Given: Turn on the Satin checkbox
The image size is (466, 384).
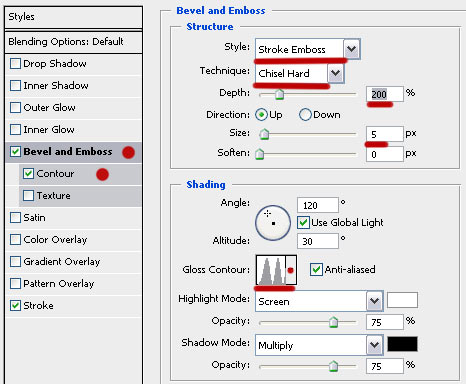Looking at the screenshot, I should [x=15, y=217].
